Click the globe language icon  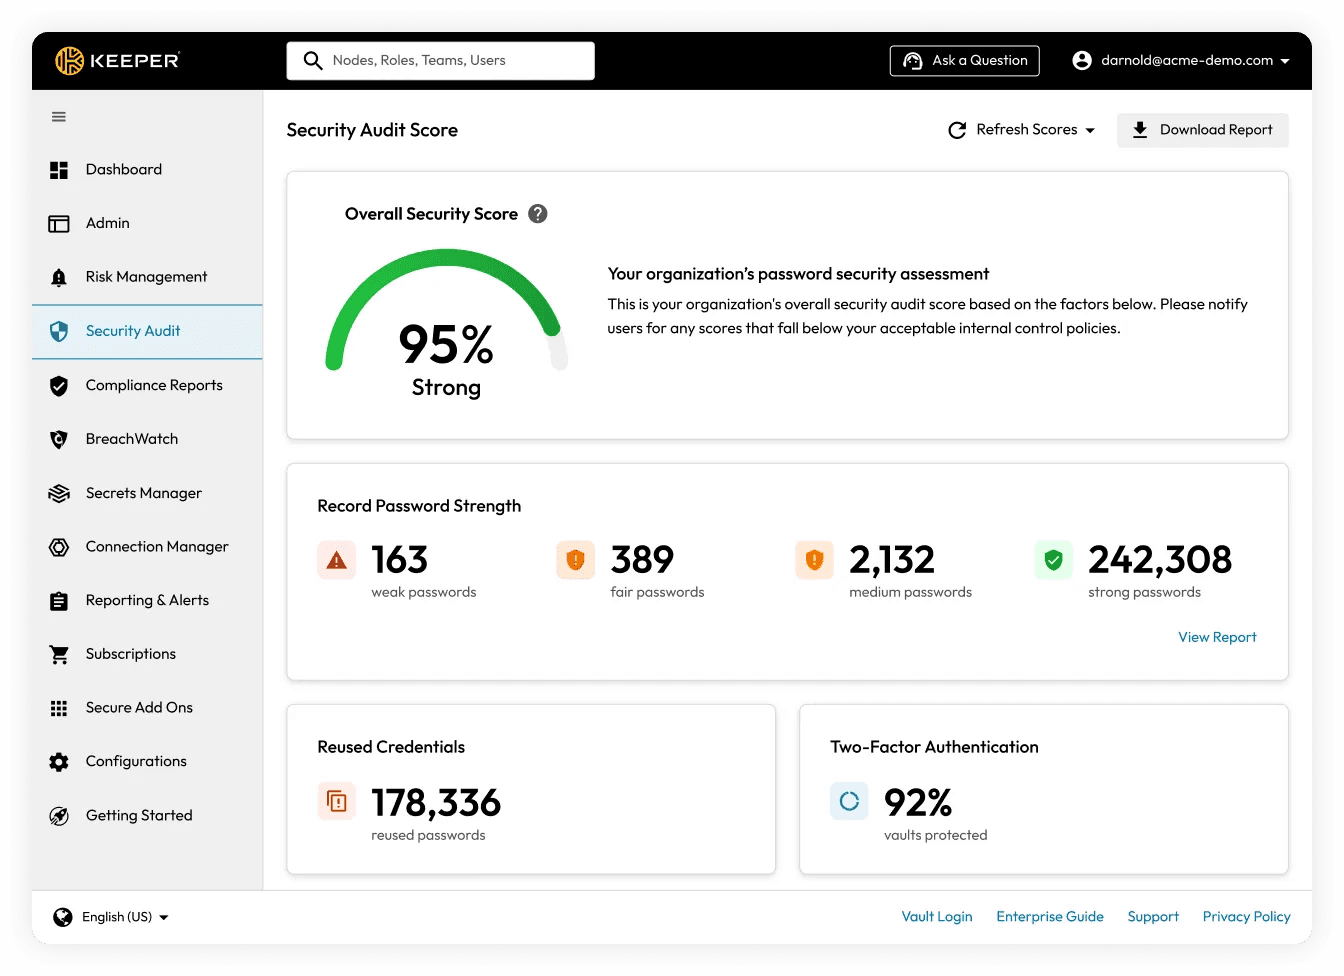tap(63, 918)
